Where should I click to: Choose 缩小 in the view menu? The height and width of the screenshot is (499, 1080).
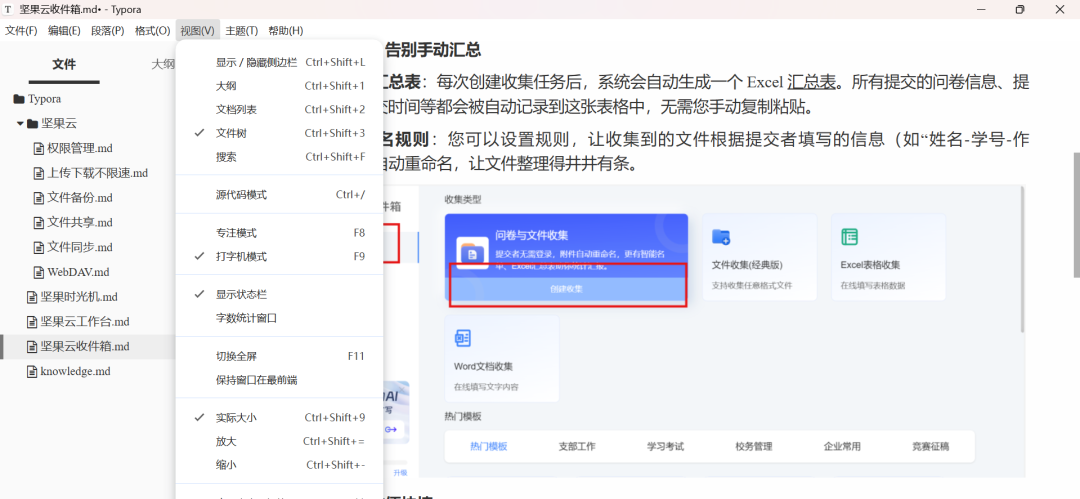(x=280, y=465)
